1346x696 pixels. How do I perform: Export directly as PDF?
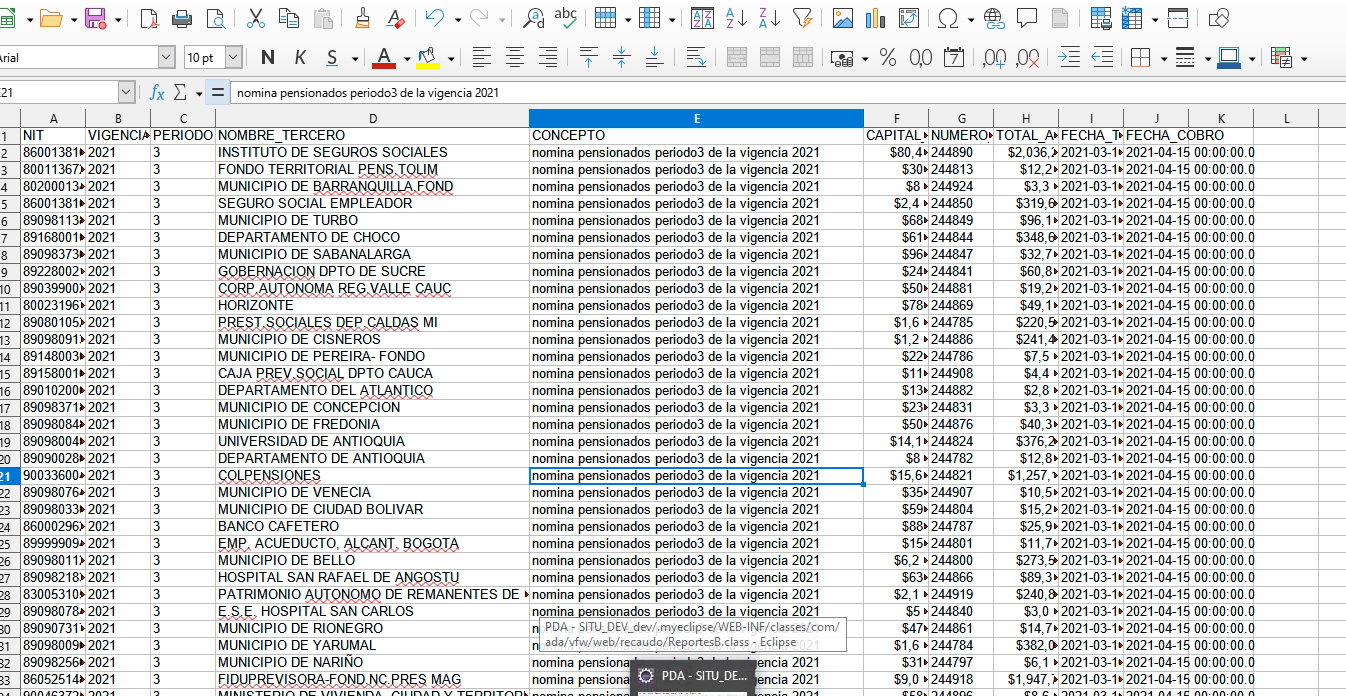(x=149, y=18)
